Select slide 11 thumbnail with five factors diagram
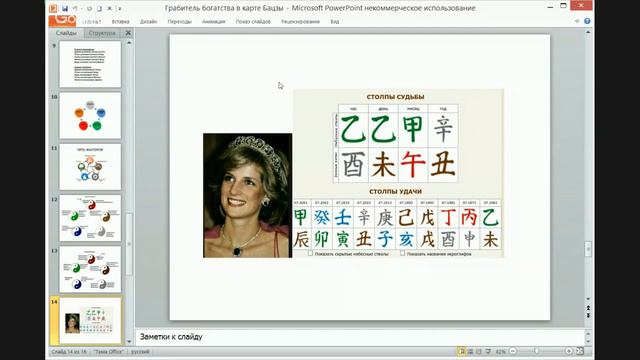The width and height of the screenshot is (640, 360). [90, 167]
